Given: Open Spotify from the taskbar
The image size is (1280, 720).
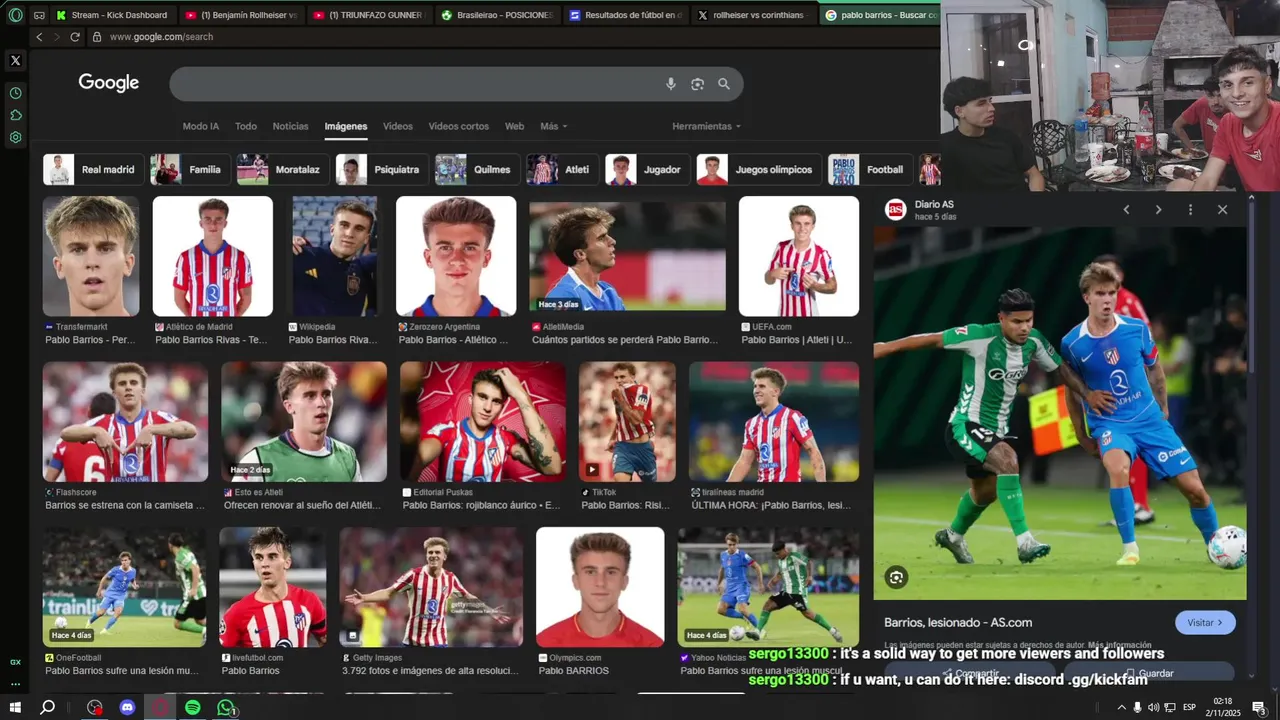Looking at the screenshot, I should [193, 708].
